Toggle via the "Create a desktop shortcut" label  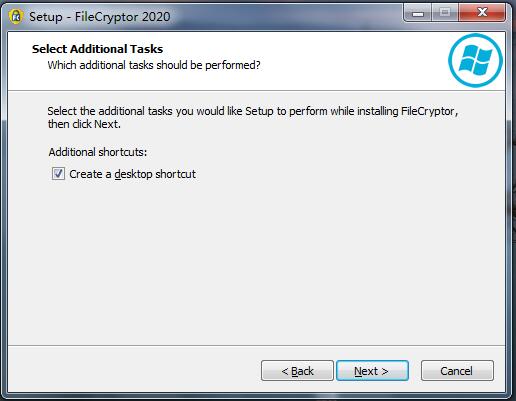[132, 174]
